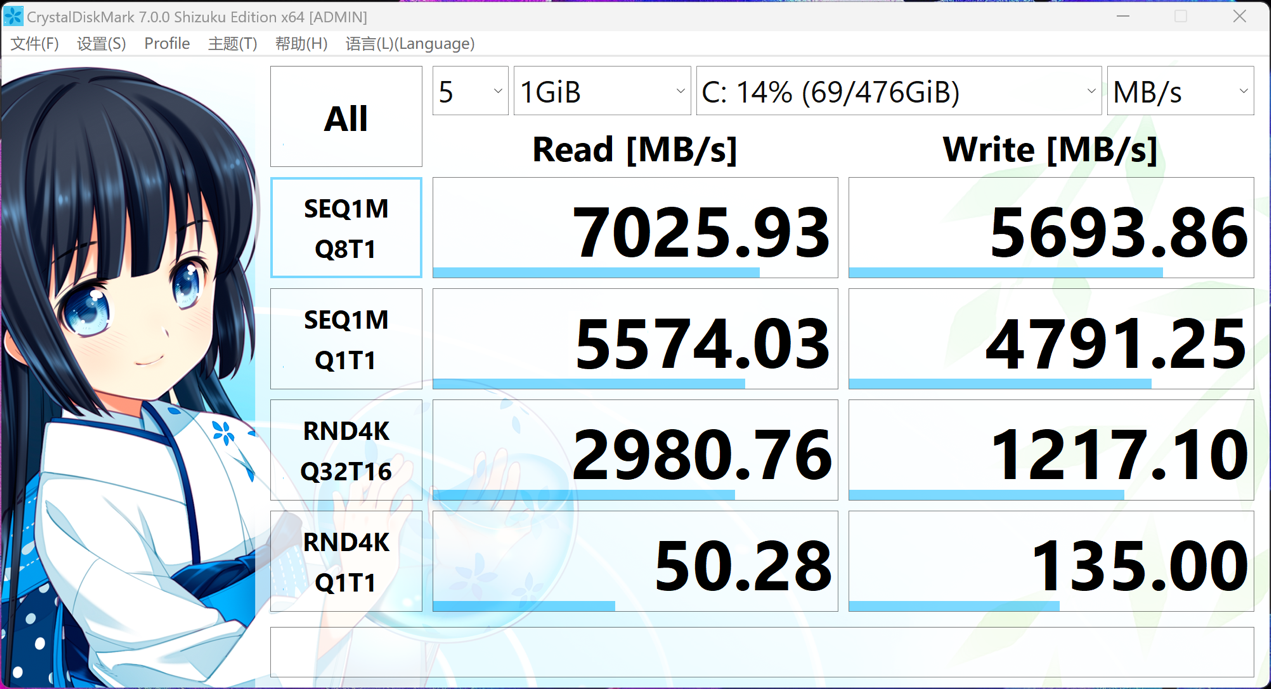Close the CrystalDiskMark window
1271x689 pixels.
pyautogui.click(x=1239, y=16)
